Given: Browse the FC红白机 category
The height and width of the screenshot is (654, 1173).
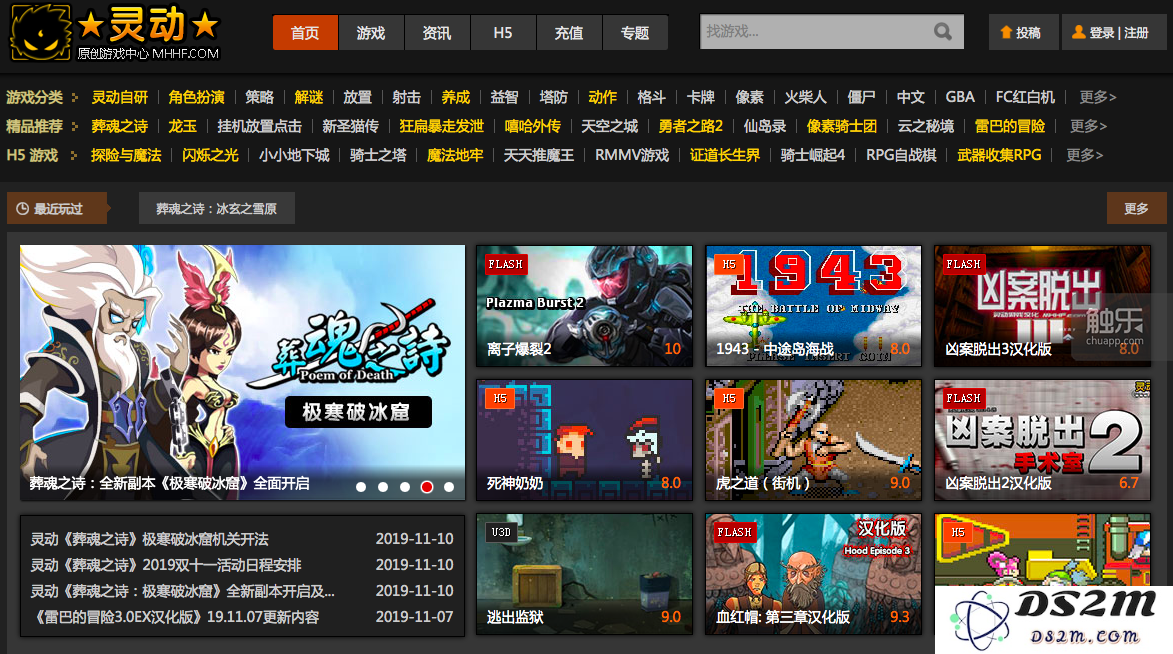Looking at the screenshot, I should click(1025, 97).
